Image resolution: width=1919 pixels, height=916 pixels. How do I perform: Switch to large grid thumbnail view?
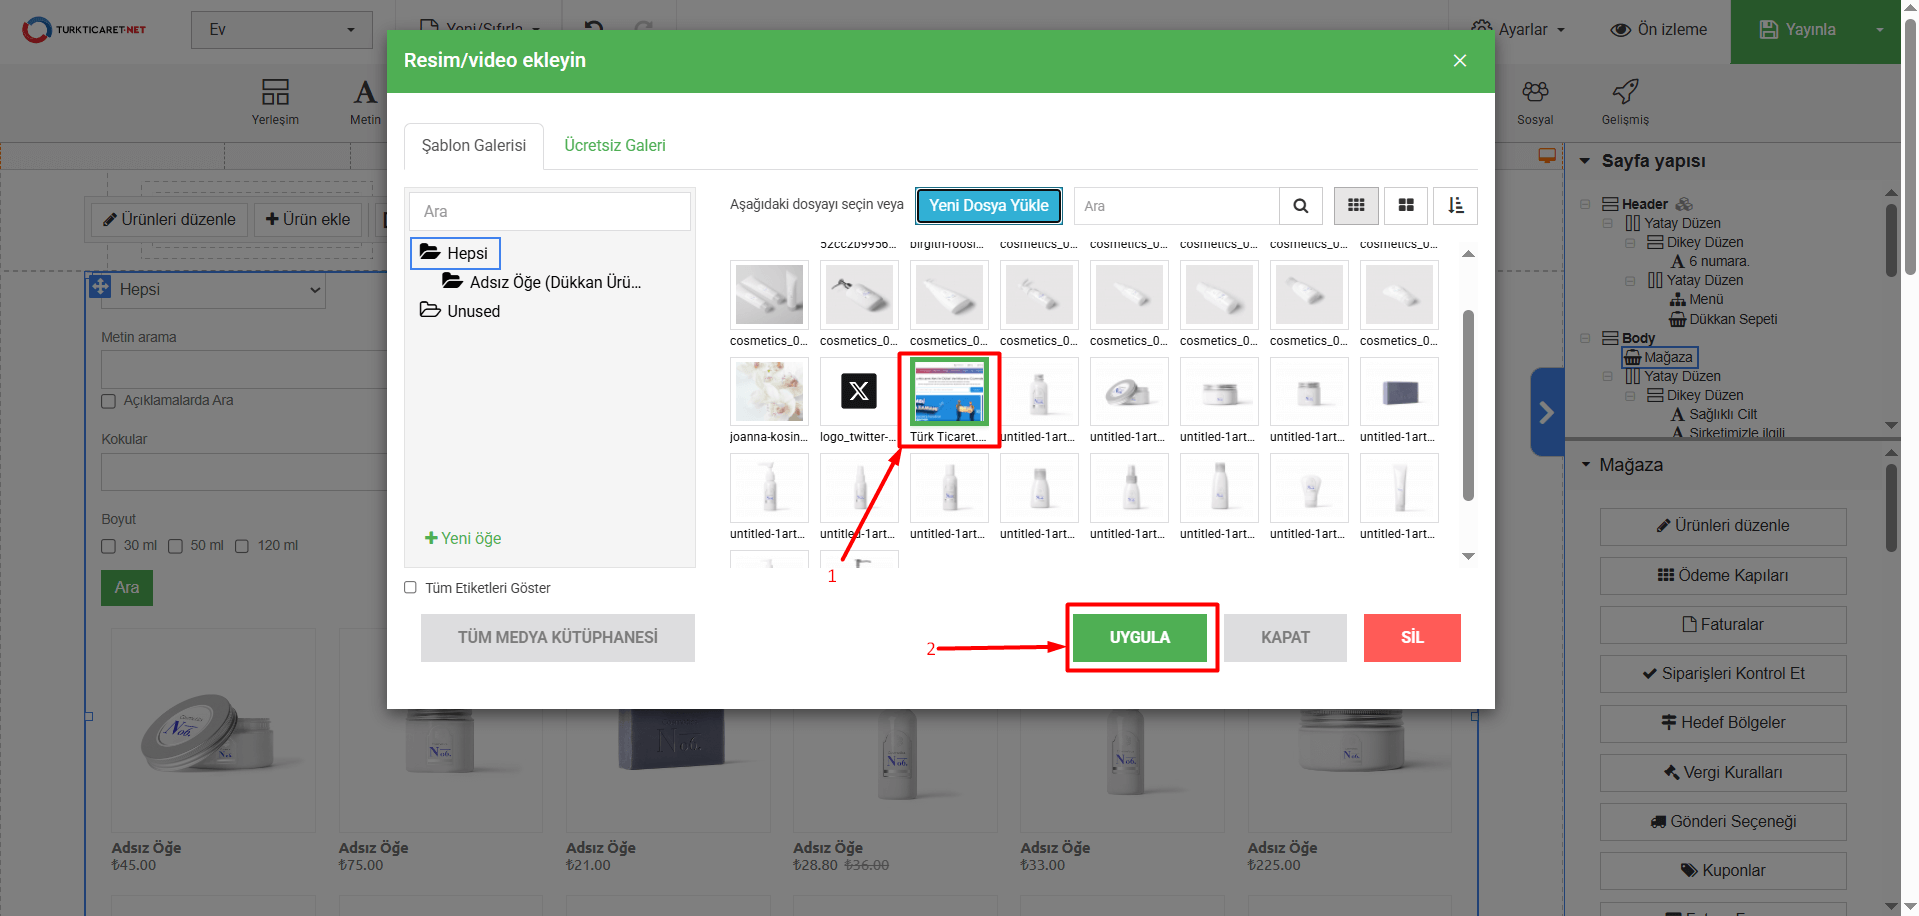coord(1406,206)
